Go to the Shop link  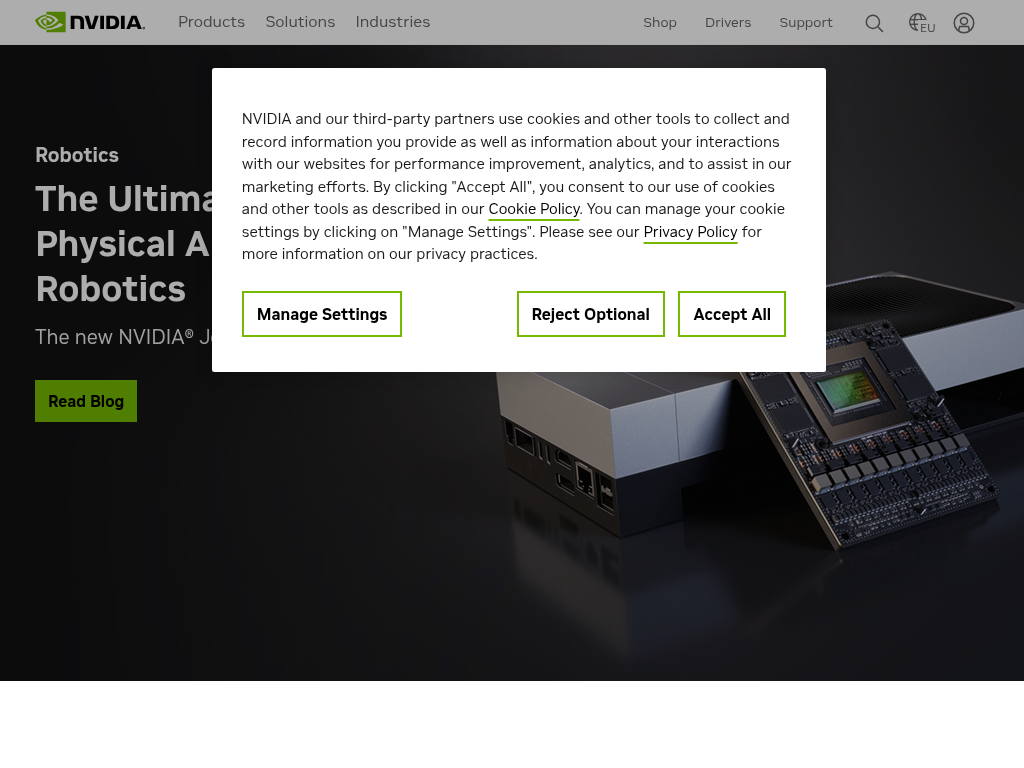tap(660, 23)
